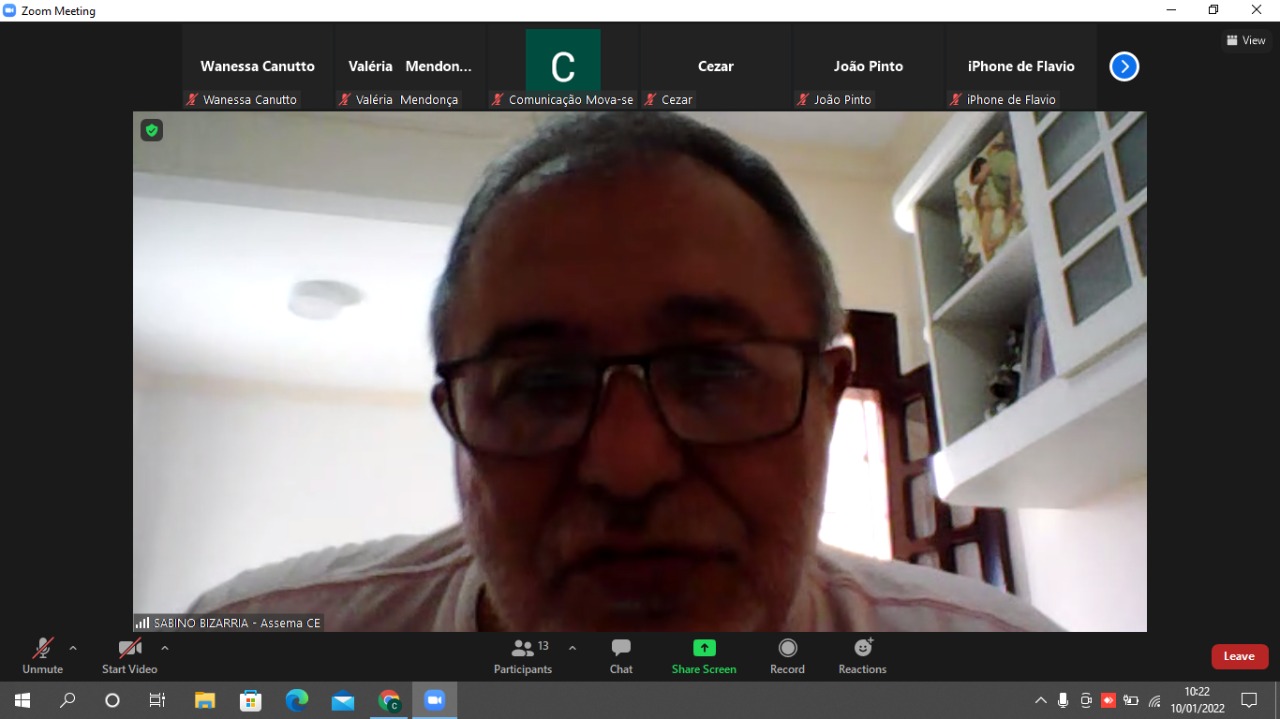Image resolution: width=1280 pixels, height=719 pixels.
Task: Show hidden system tray icons
Action: 1041,700
